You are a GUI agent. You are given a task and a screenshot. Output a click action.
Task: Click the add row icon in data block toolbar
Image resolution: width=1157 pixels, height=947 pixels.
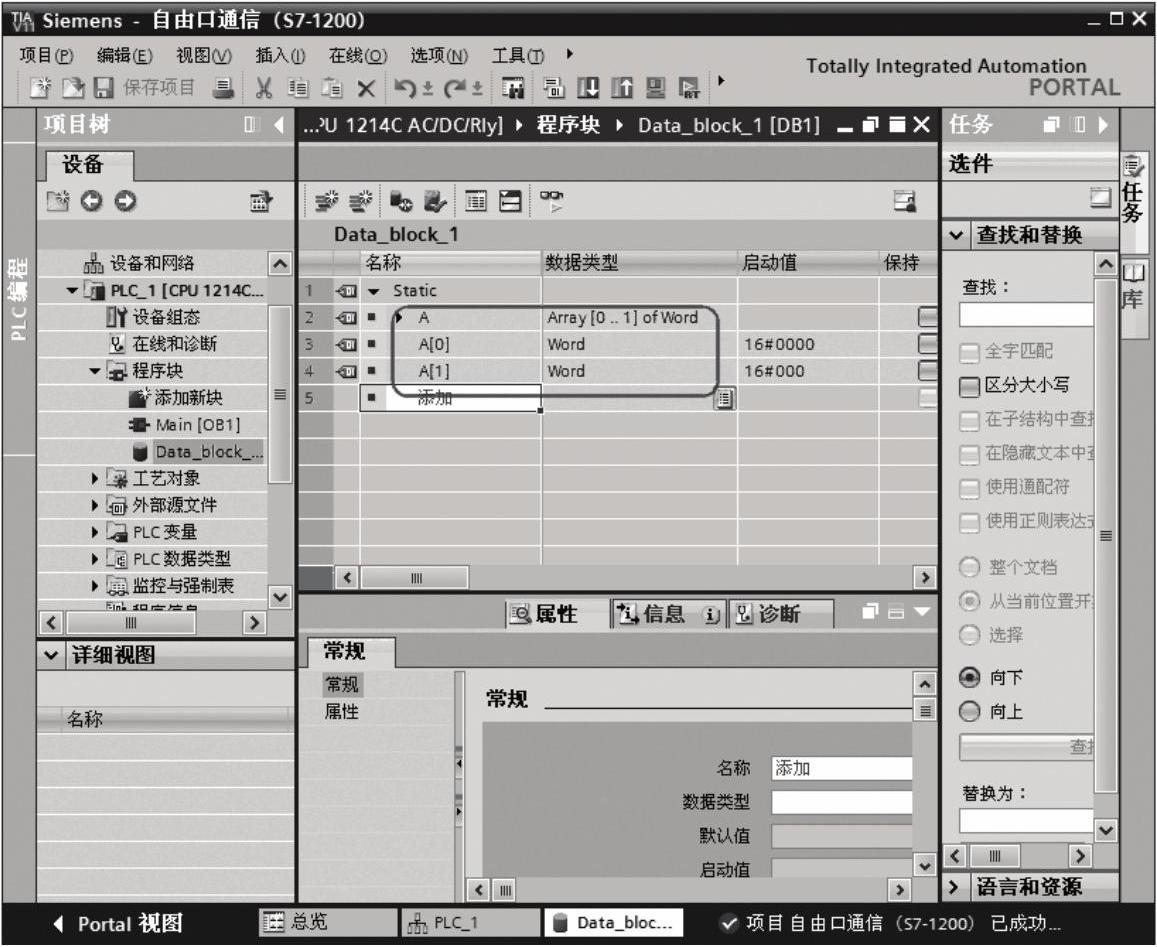click(360, 201)
